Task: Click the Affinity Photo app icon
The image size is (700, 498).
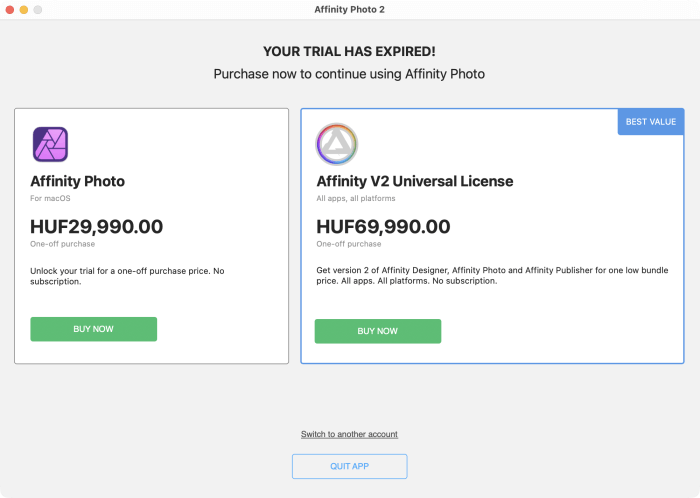Action: [50, 145]
